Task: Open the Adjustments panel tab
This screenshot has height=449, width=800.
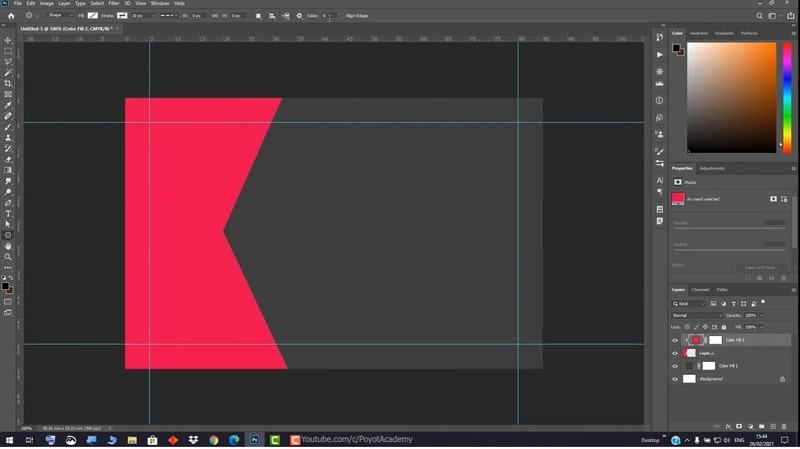Action: (x=712, y=168)
